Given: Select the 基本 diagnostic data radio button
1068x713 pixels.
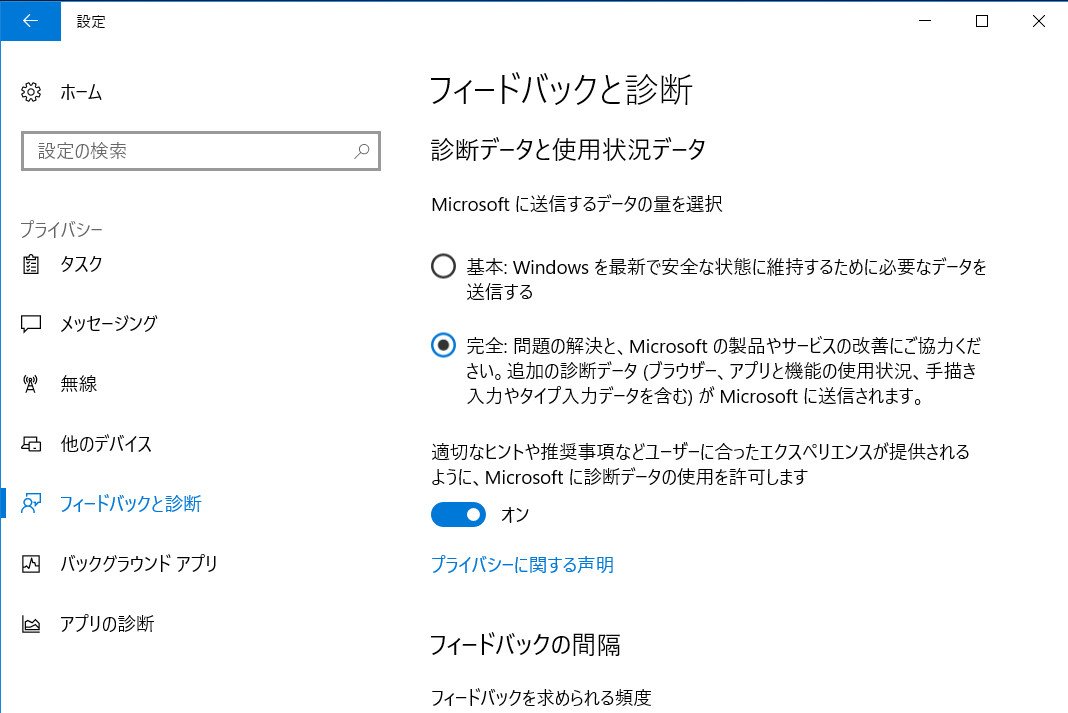Looking at the screenshot, I should point(443,266).
